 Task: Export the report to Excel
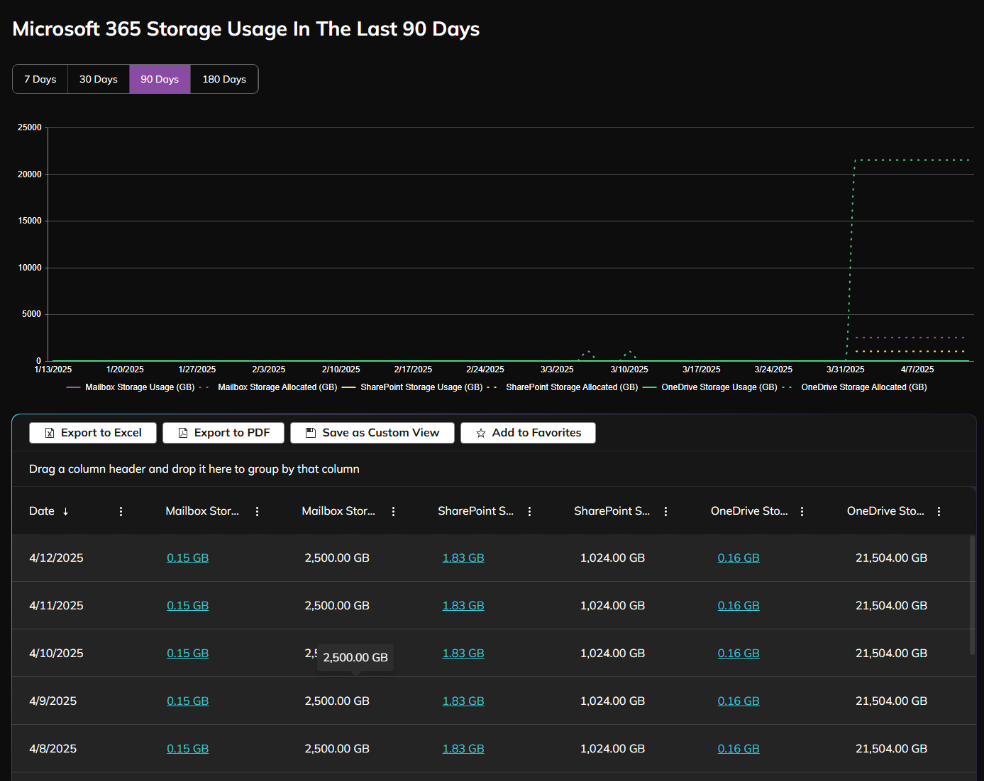[93, 433]
